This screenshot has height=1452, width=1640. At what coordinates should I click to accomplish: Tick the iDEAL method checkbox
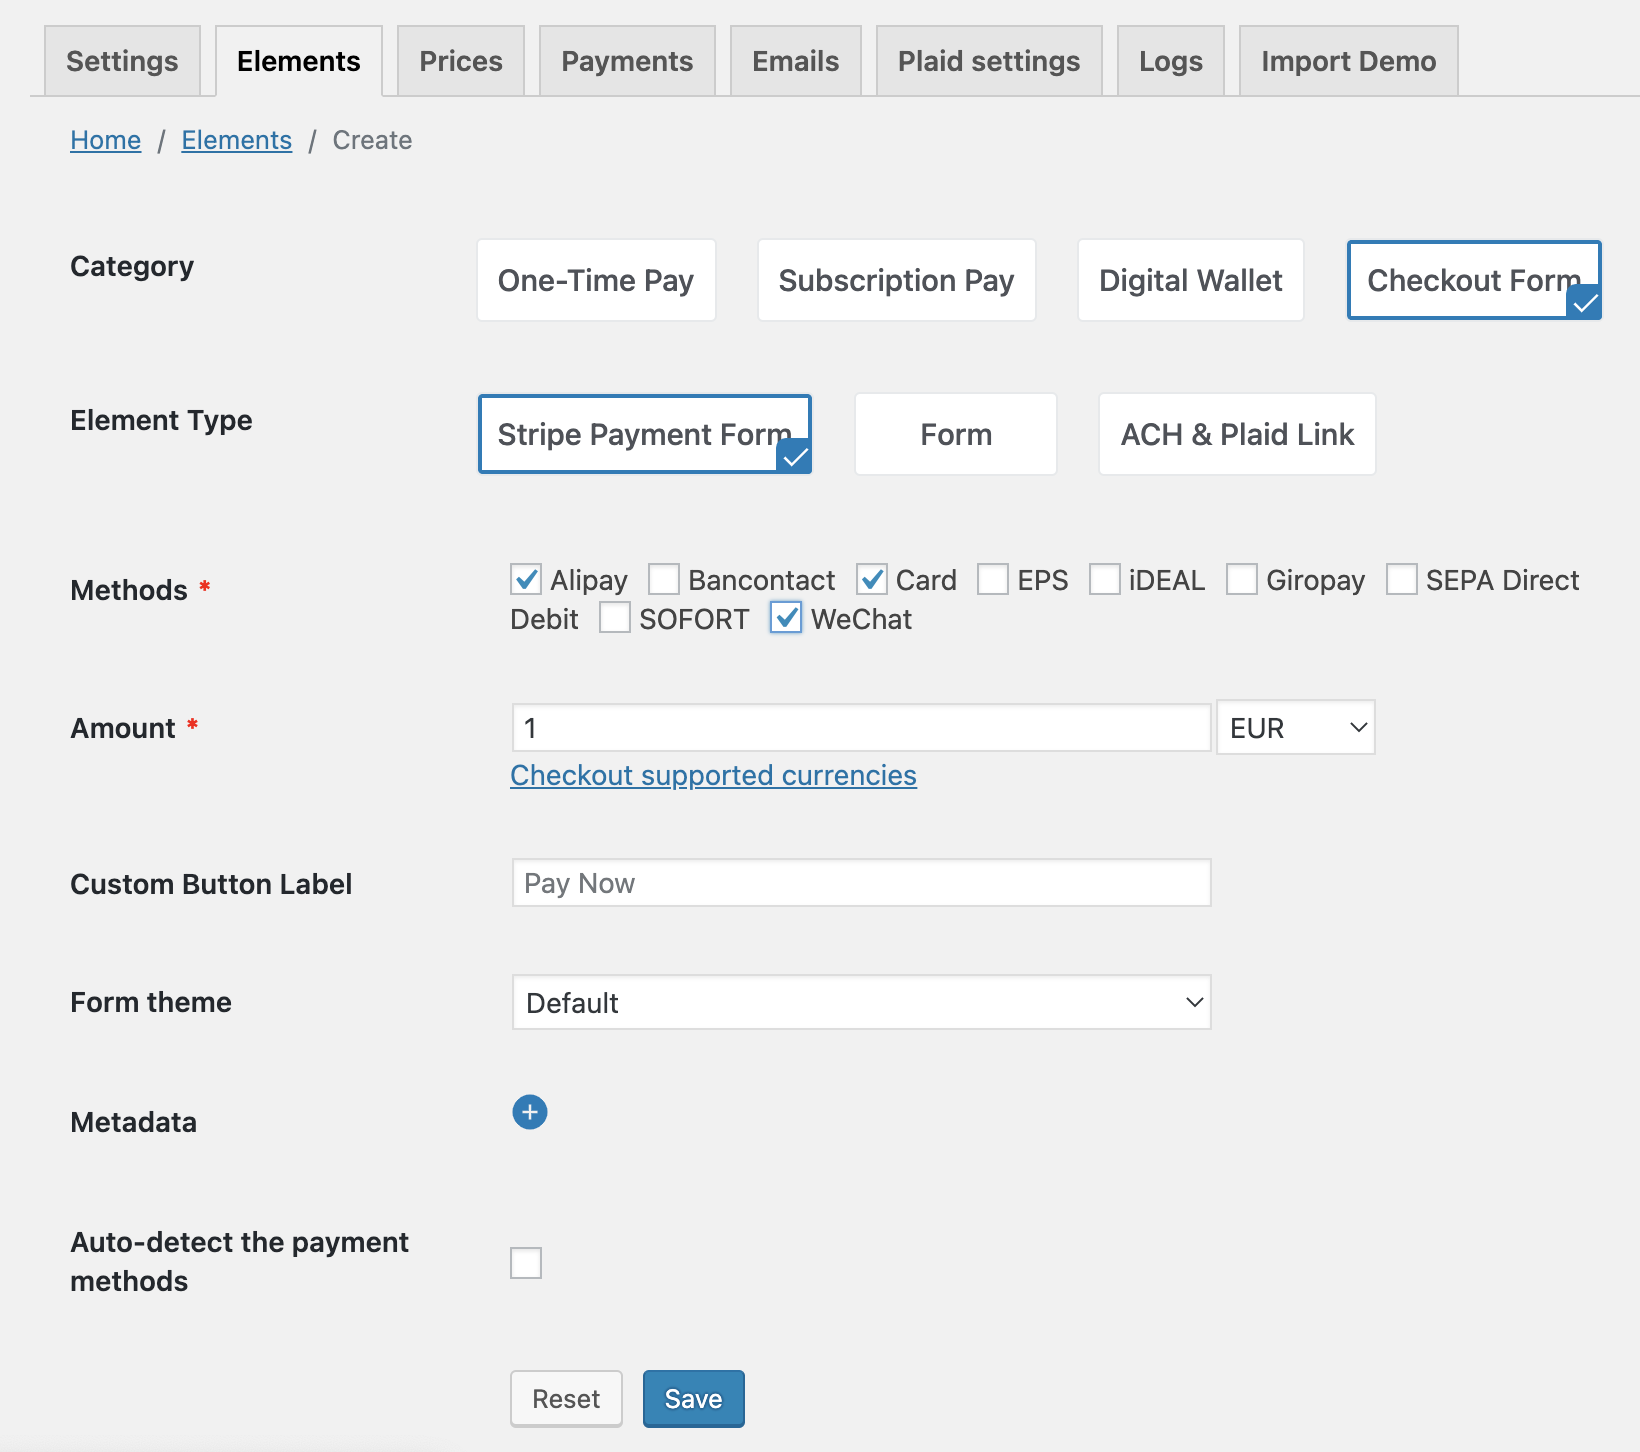point(1105,579)
